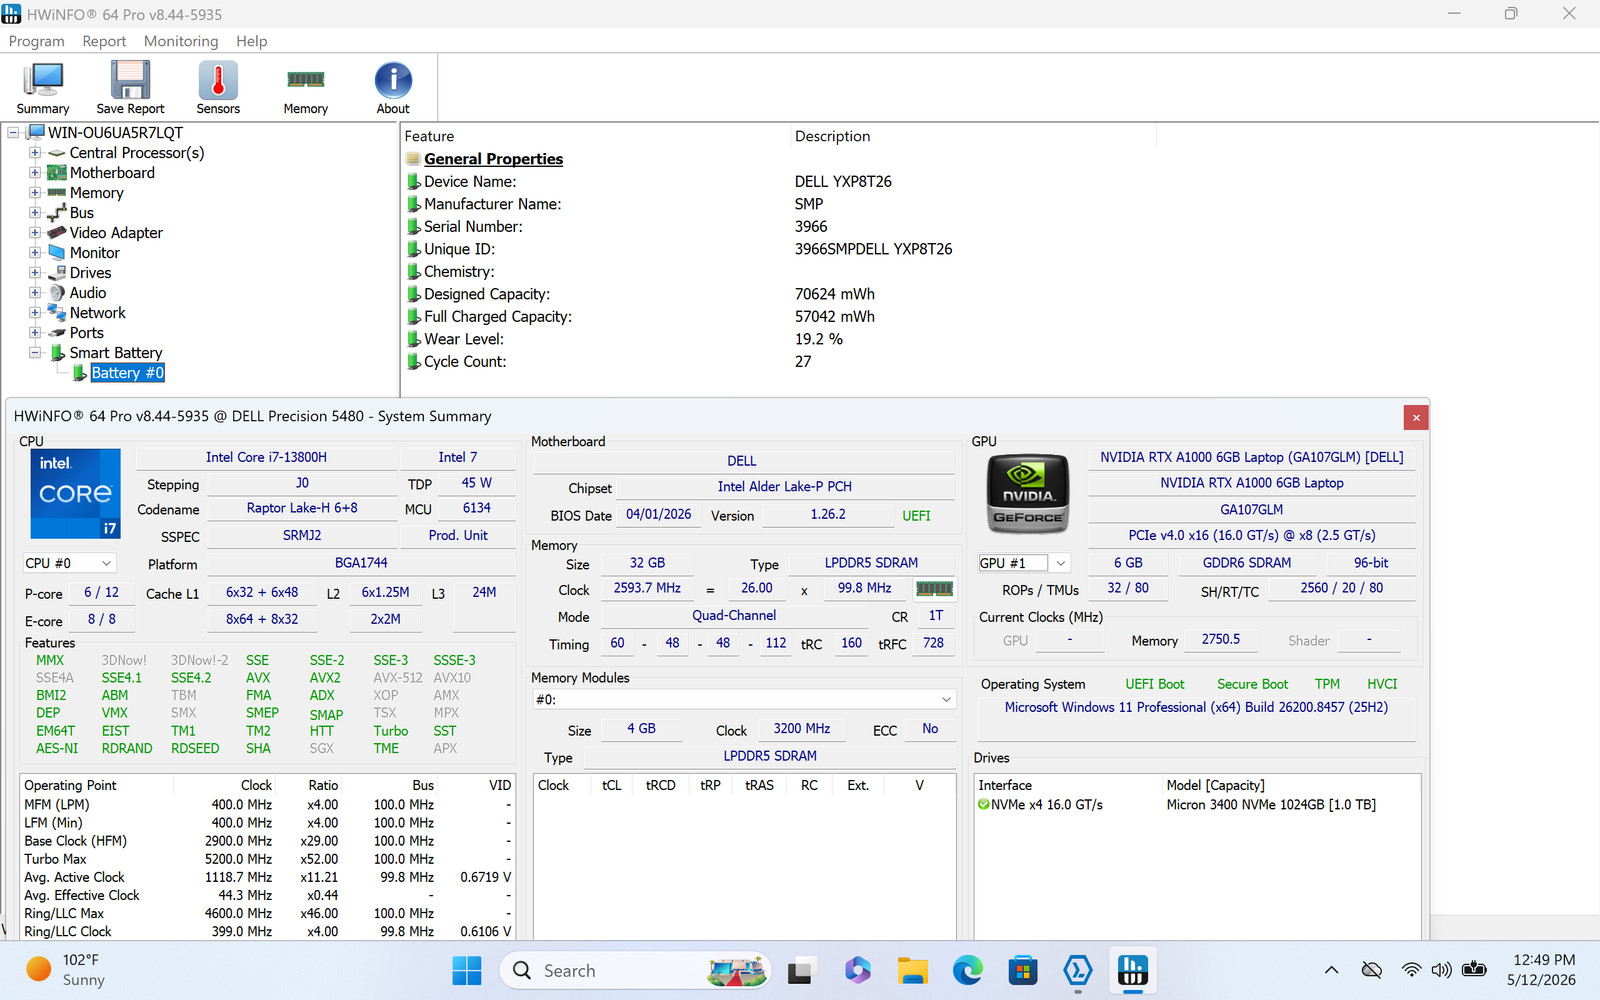Expand Central Processor(s) tree node
This screenshot has height=1000, width=1600.
35,153
